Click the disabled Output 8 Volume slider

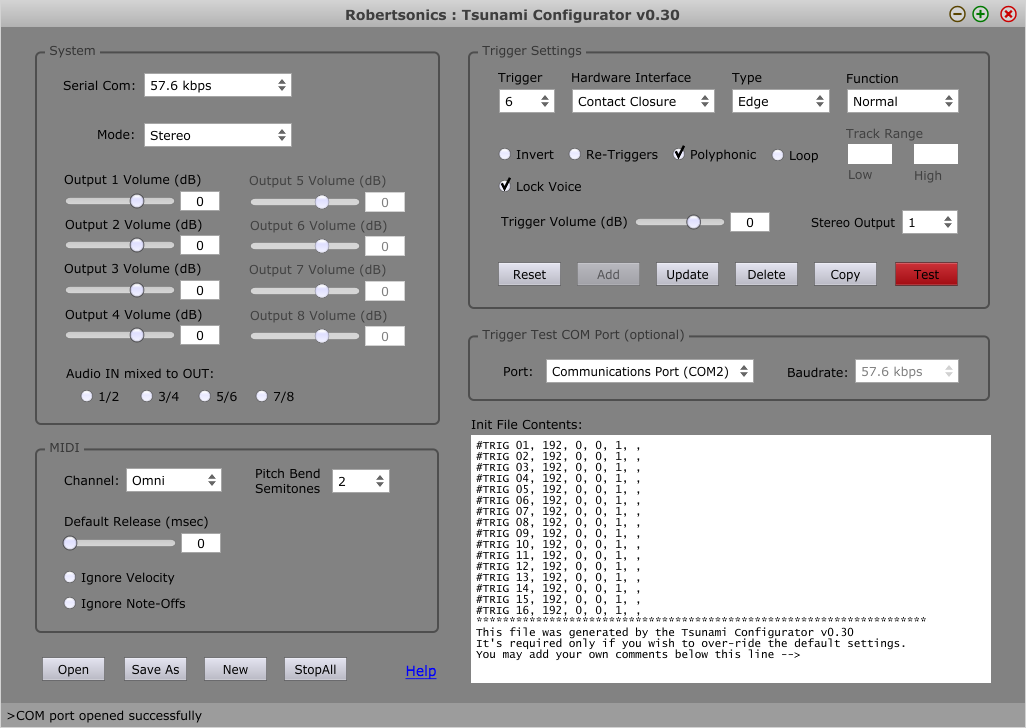tap(305, 336)
